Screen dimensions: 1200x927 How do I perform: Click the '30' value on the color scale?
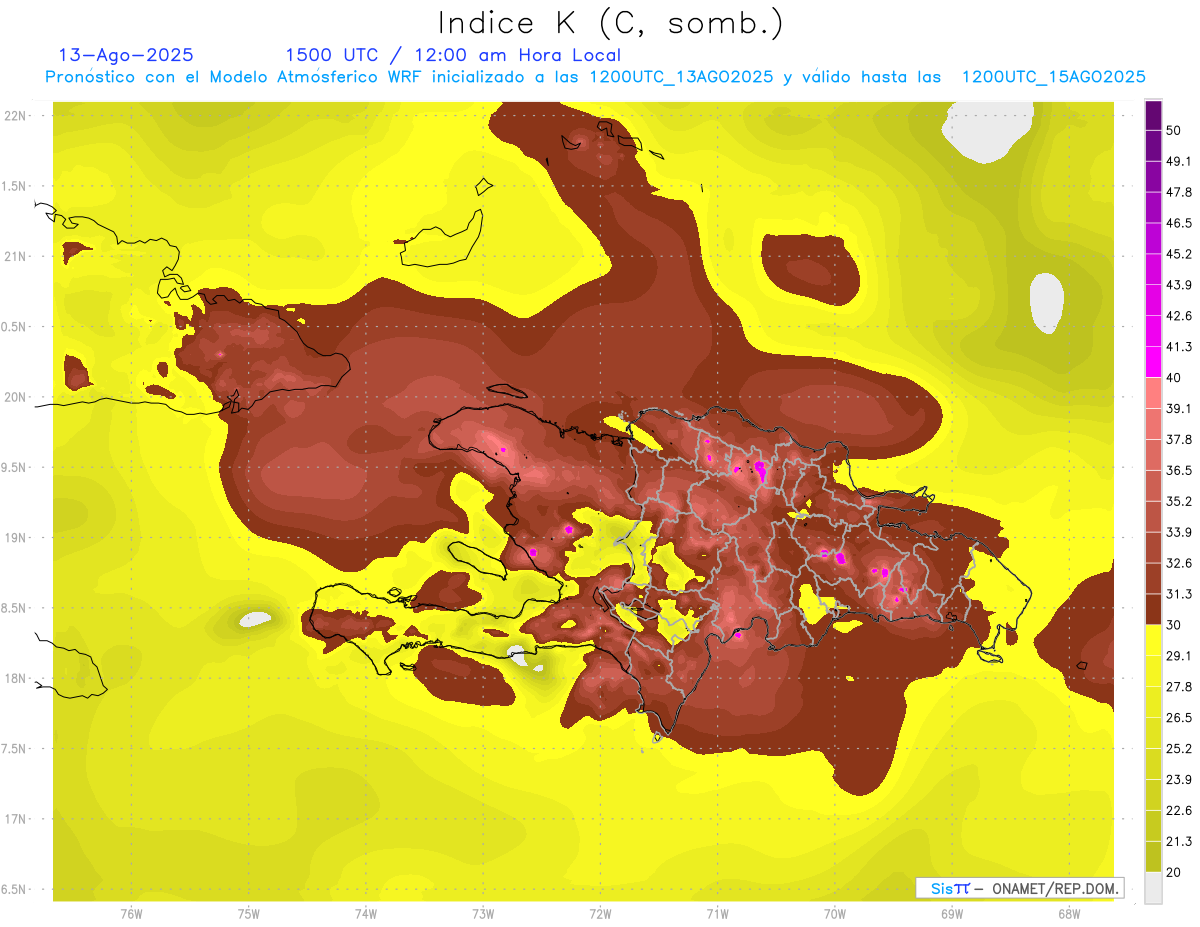tap(1174, 625)
